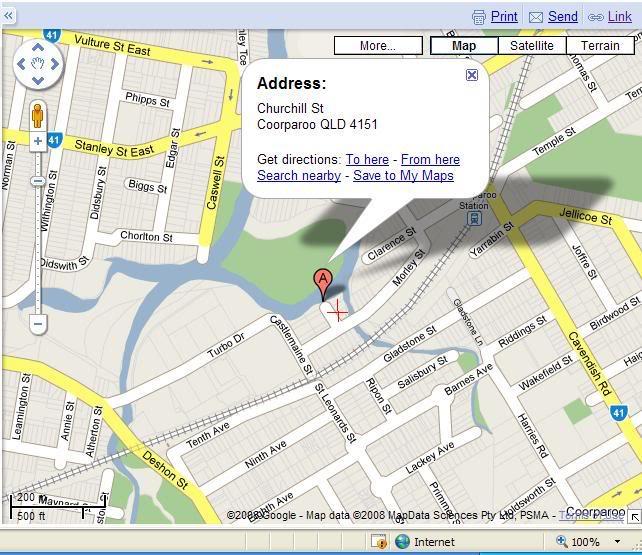The width and height of the screenshot is (642, 555).
Task: Click the Coorparoo Station train icon
Action: (475, 218)
